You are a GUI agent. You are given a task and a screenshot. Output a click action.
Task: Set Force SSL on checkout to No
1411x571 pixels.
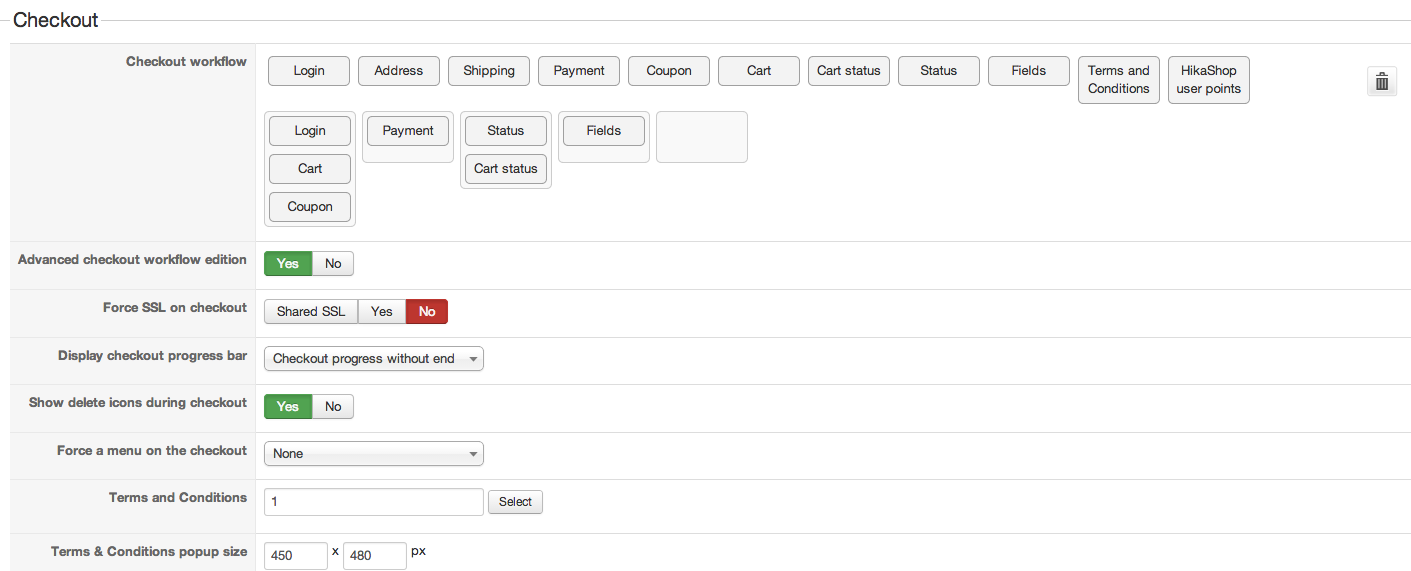pyautogui.click(x=427, y=312)
